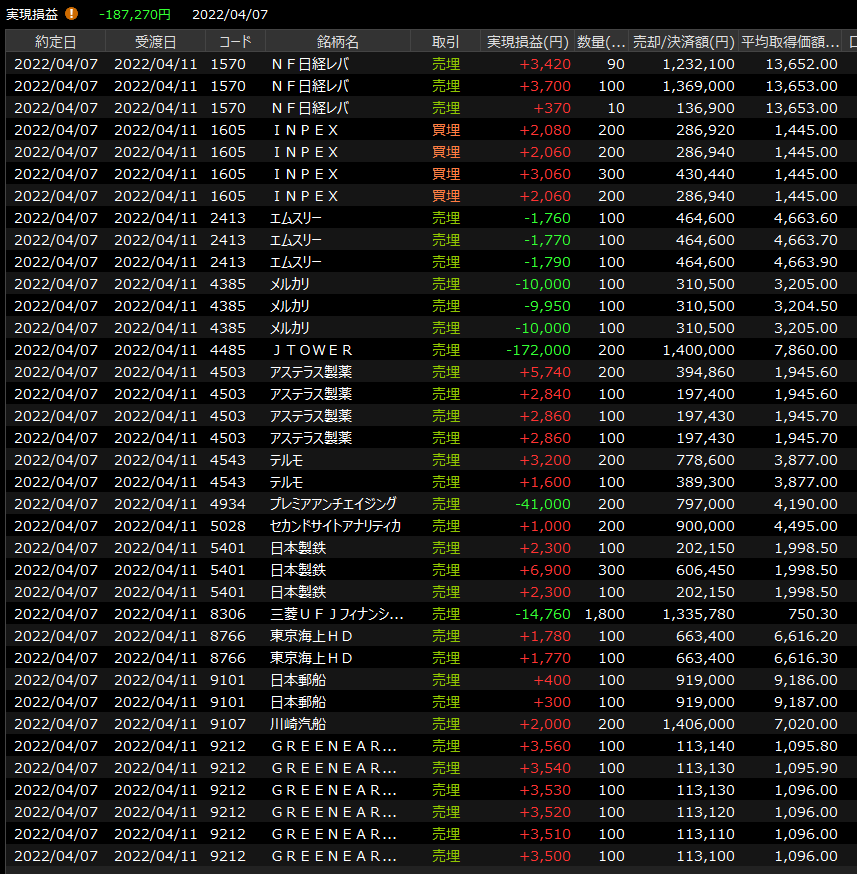This screenshot has height=874, width=857.
Task: Click the プレミアアンチエイジング stock name
Action: click(333, 504)
